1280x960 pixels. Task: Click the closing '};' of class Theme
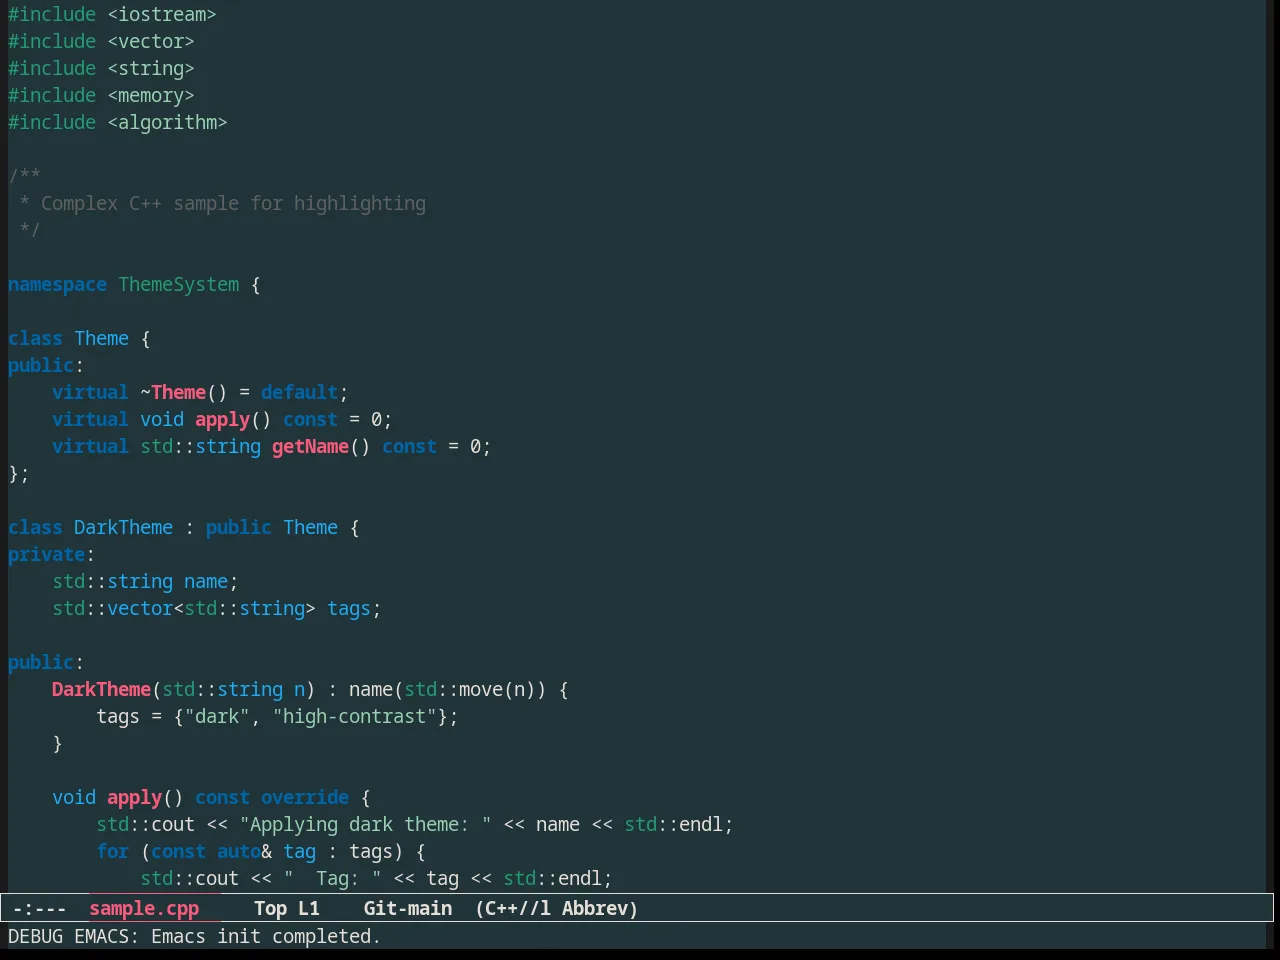pos(19,473)
